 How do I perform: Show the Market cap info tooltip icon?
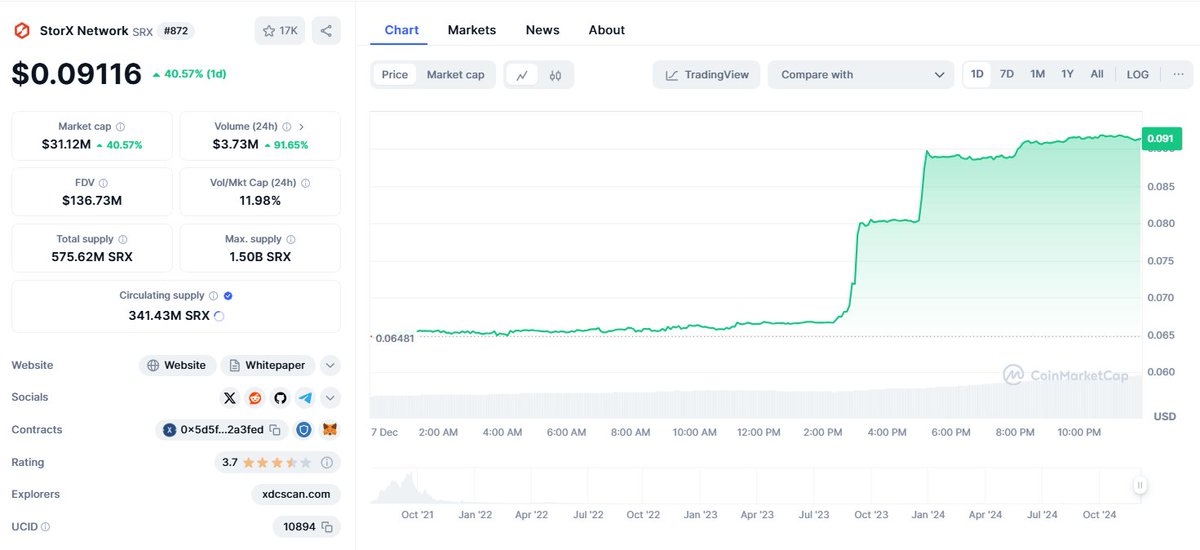pyautogui.click(x=121, y=127)
